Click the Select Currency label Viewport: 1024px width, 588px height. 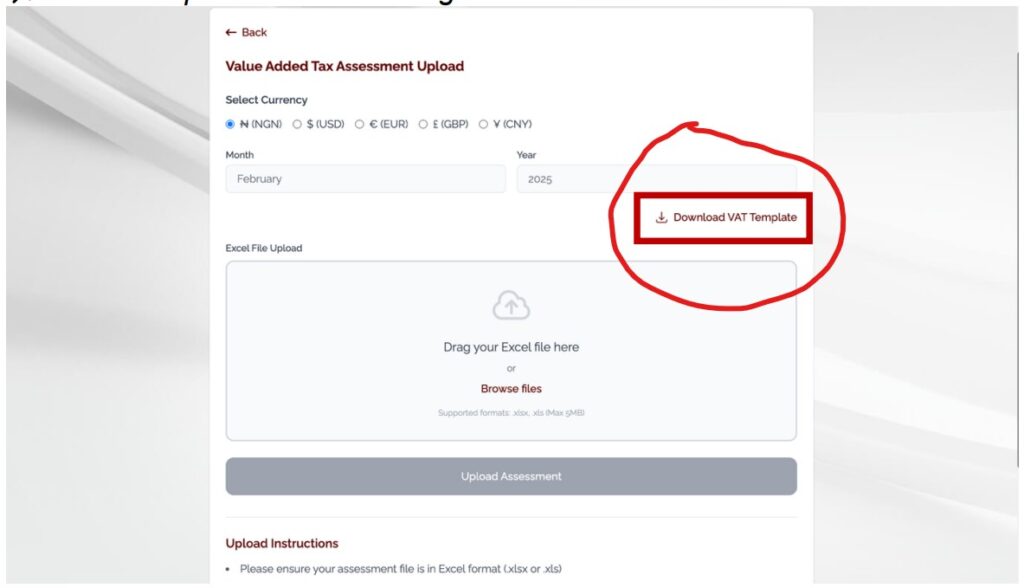(x=266, y=100)
